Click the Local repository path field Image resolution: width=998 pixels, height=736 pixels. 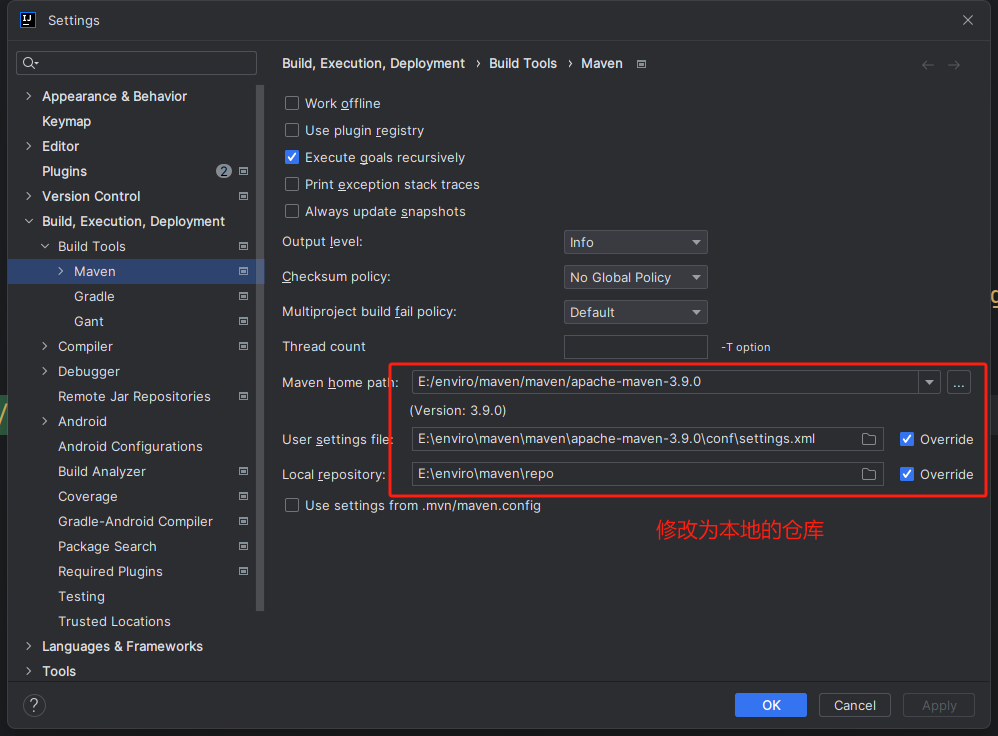tap(647, 474)
